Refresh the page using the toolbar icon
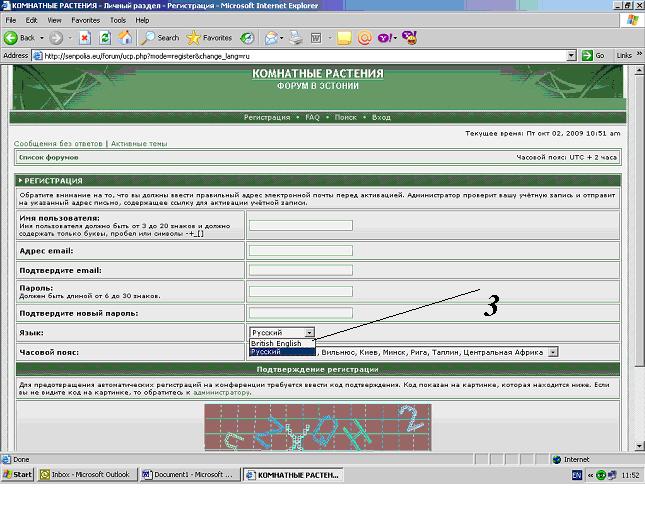The height and width of the screenshot is (513, 645). click(x=105, y=38)
